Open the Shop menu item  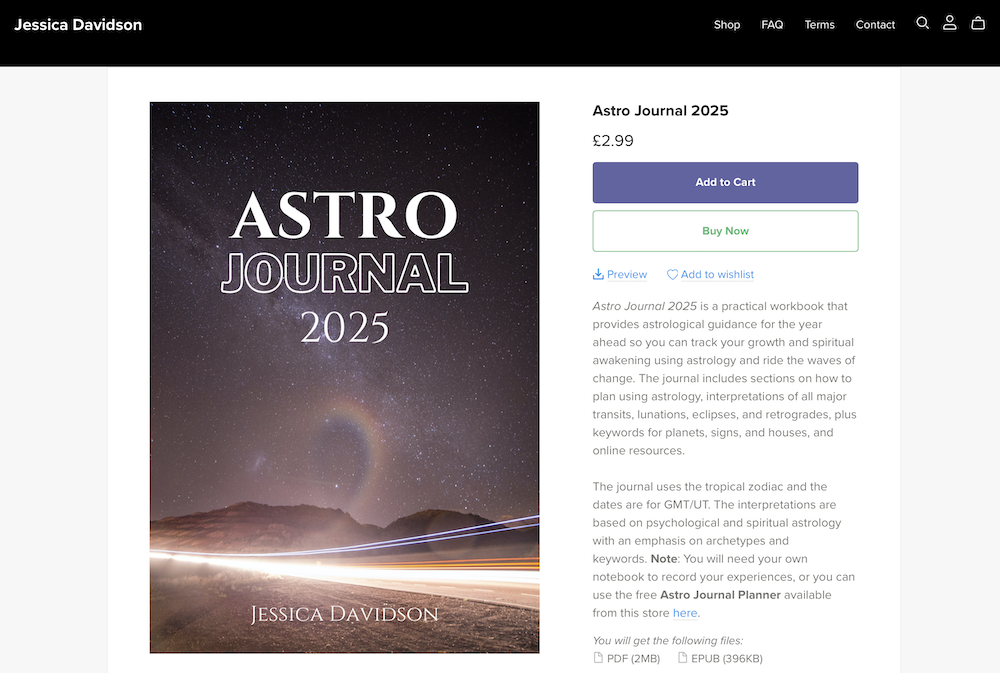click(x=727, y=24)
